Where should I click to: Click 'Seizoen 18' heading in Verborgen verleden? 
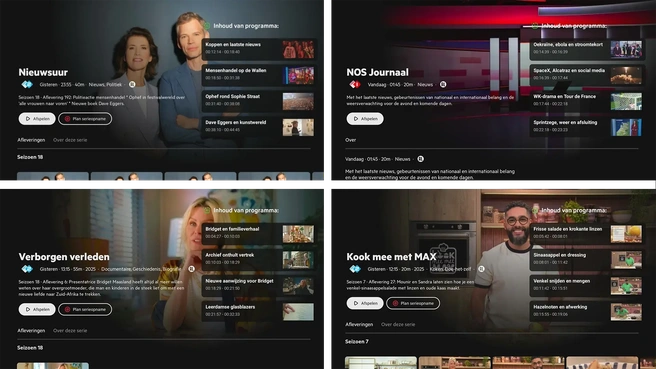click(x=30, y=348)
